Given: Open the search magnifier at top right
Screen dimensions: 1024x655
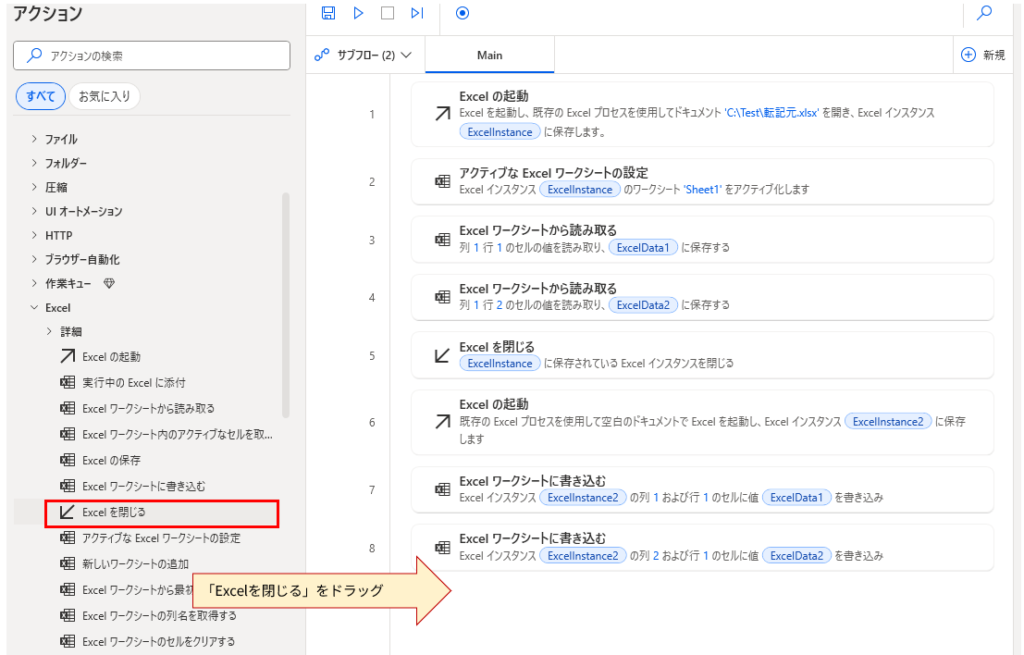Looking at the screenshot, I should pos(983,16).
